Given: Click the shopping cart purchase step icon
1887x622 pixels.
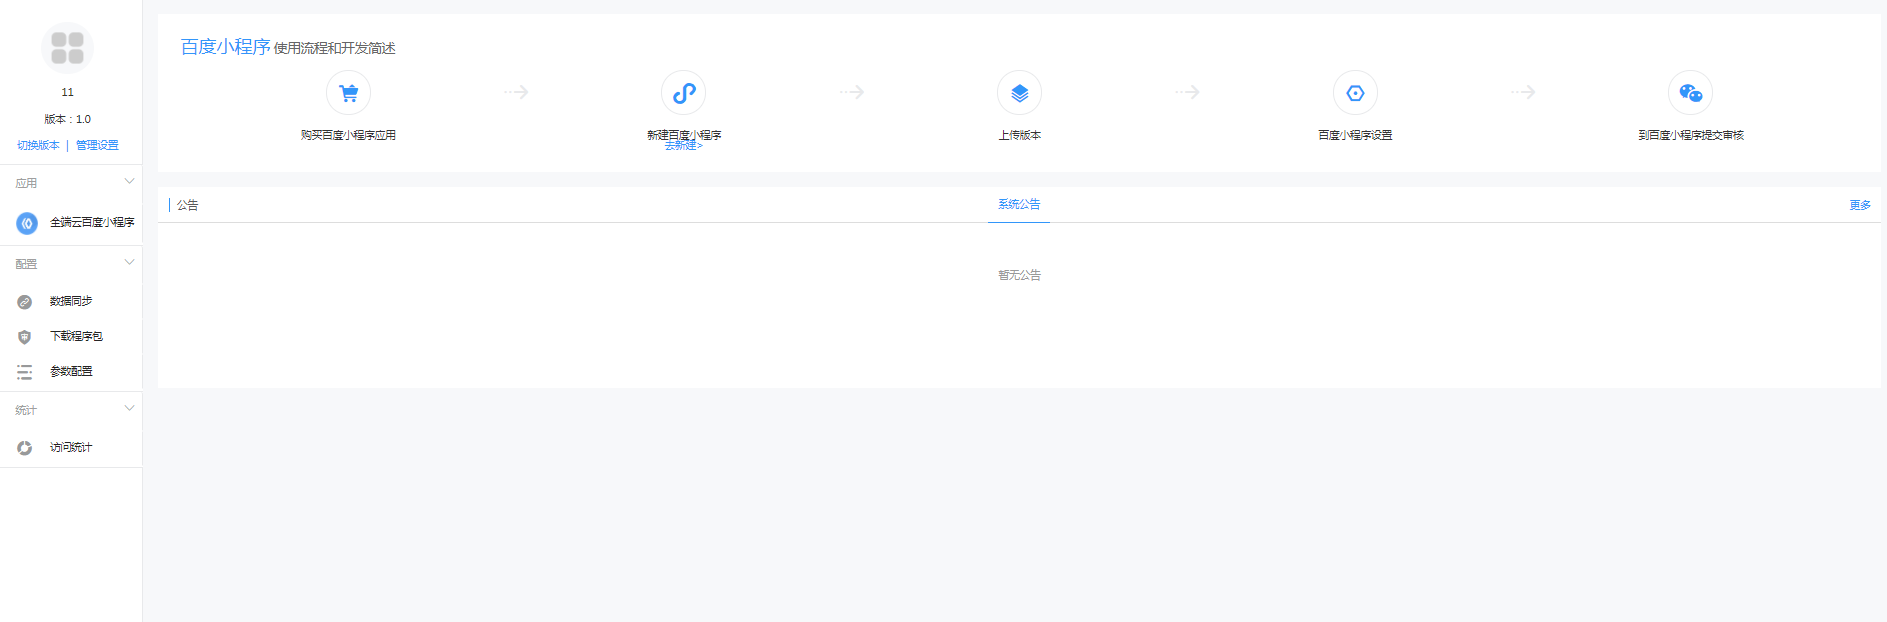Looking at the screenshot, I should pos(348,93).
